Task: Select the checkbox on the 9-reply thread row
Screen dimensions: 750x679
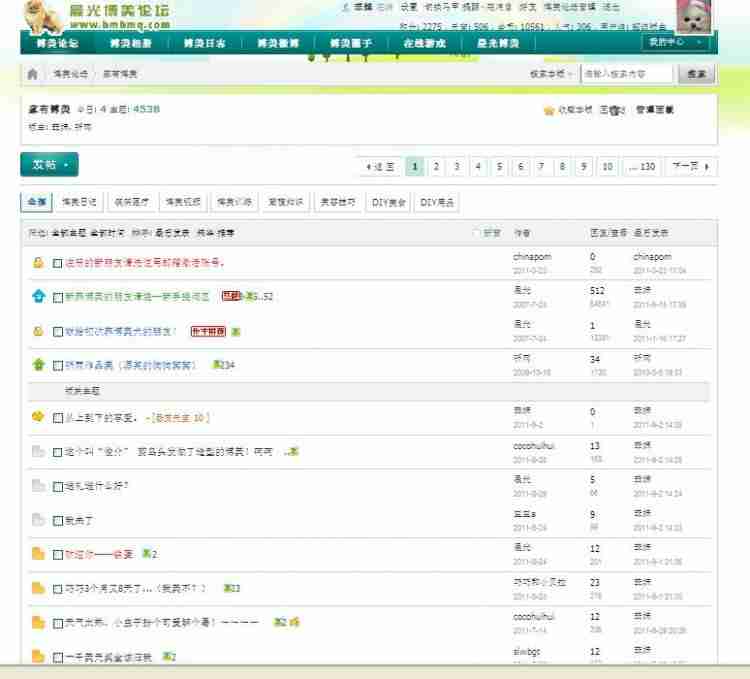Action: pos(58,520)
